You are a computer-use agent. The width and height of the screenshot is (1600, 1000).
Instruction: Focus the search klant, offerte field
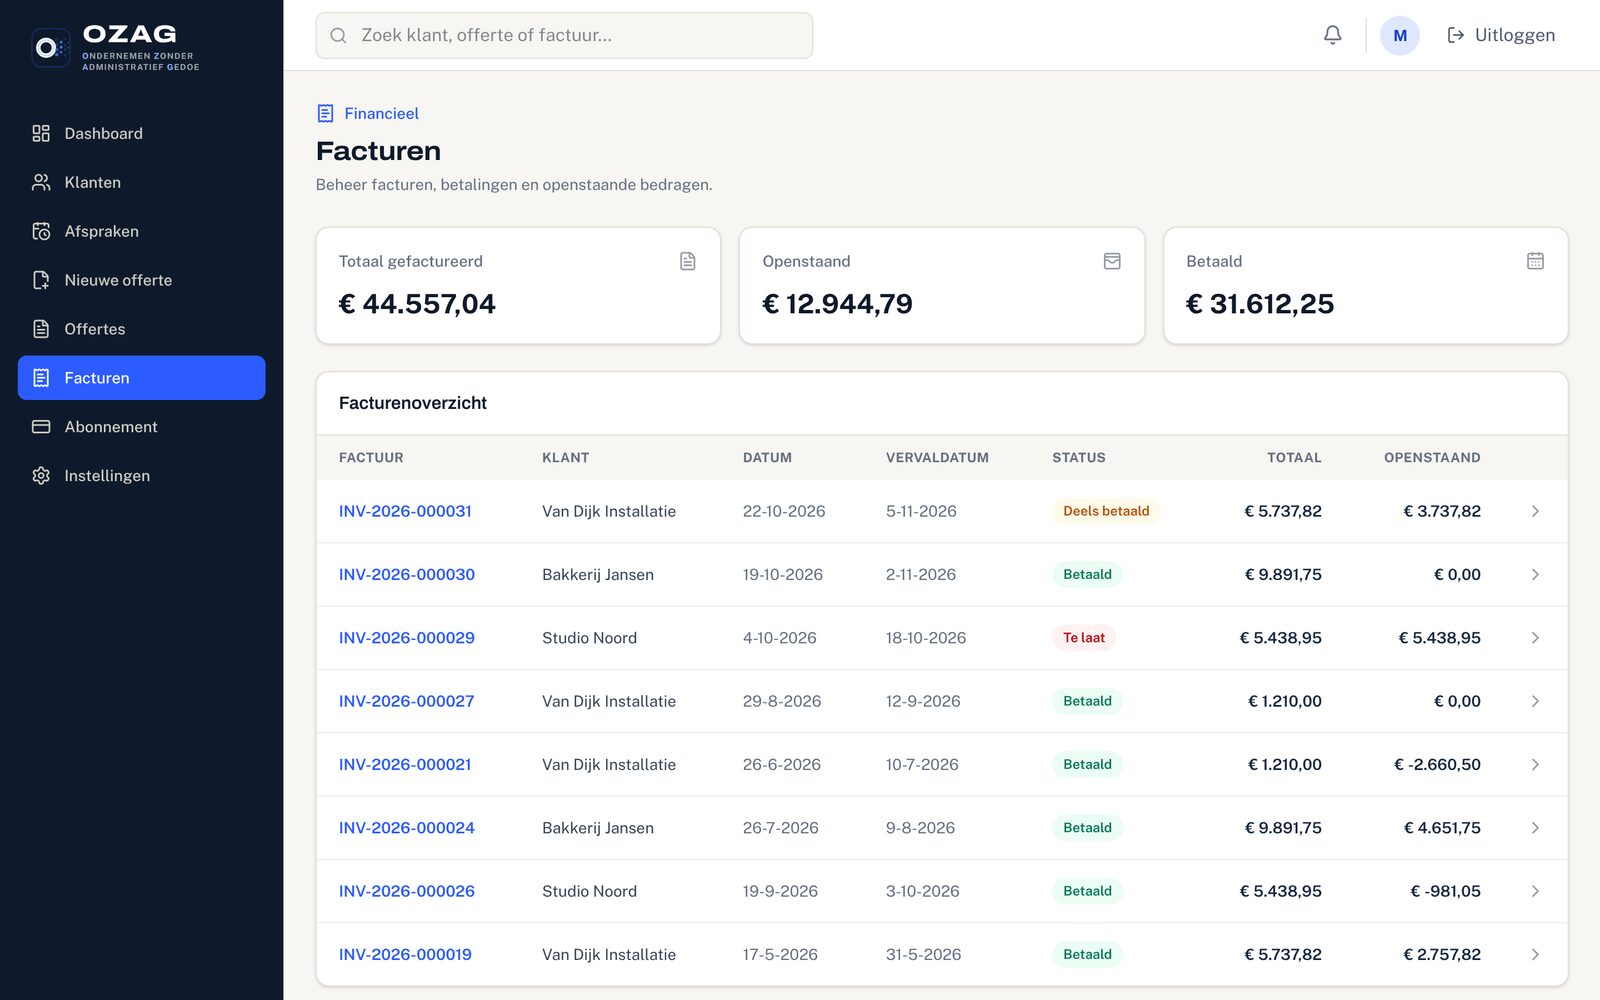[x=564, y=35]
